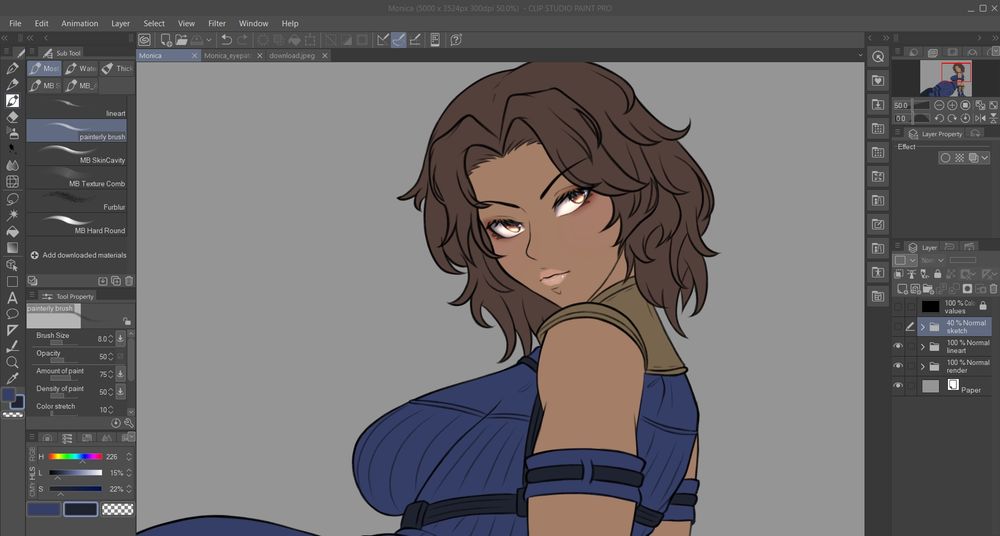Image resolution: width=1000 pixels, height=536 pixels.
Task: Select the Pencil tool
Action: [12, 84]
